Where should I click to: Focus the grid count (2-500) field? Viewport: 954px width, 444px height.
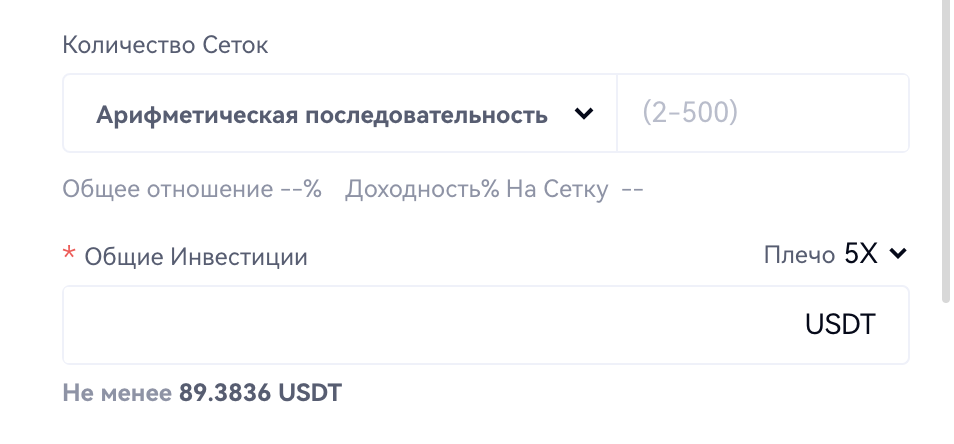[760, 113]
